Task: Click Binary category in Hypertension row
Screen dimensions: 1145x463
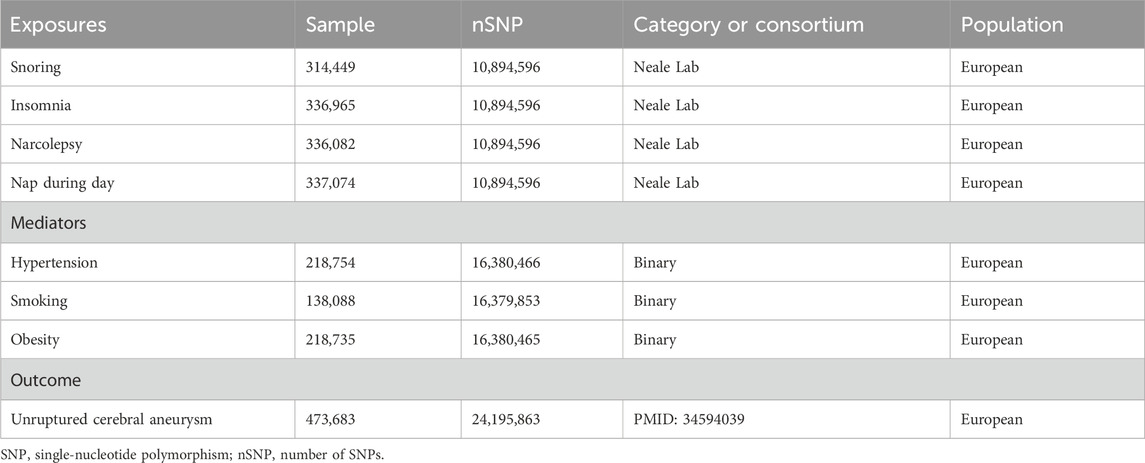Action: coord(655,263)
